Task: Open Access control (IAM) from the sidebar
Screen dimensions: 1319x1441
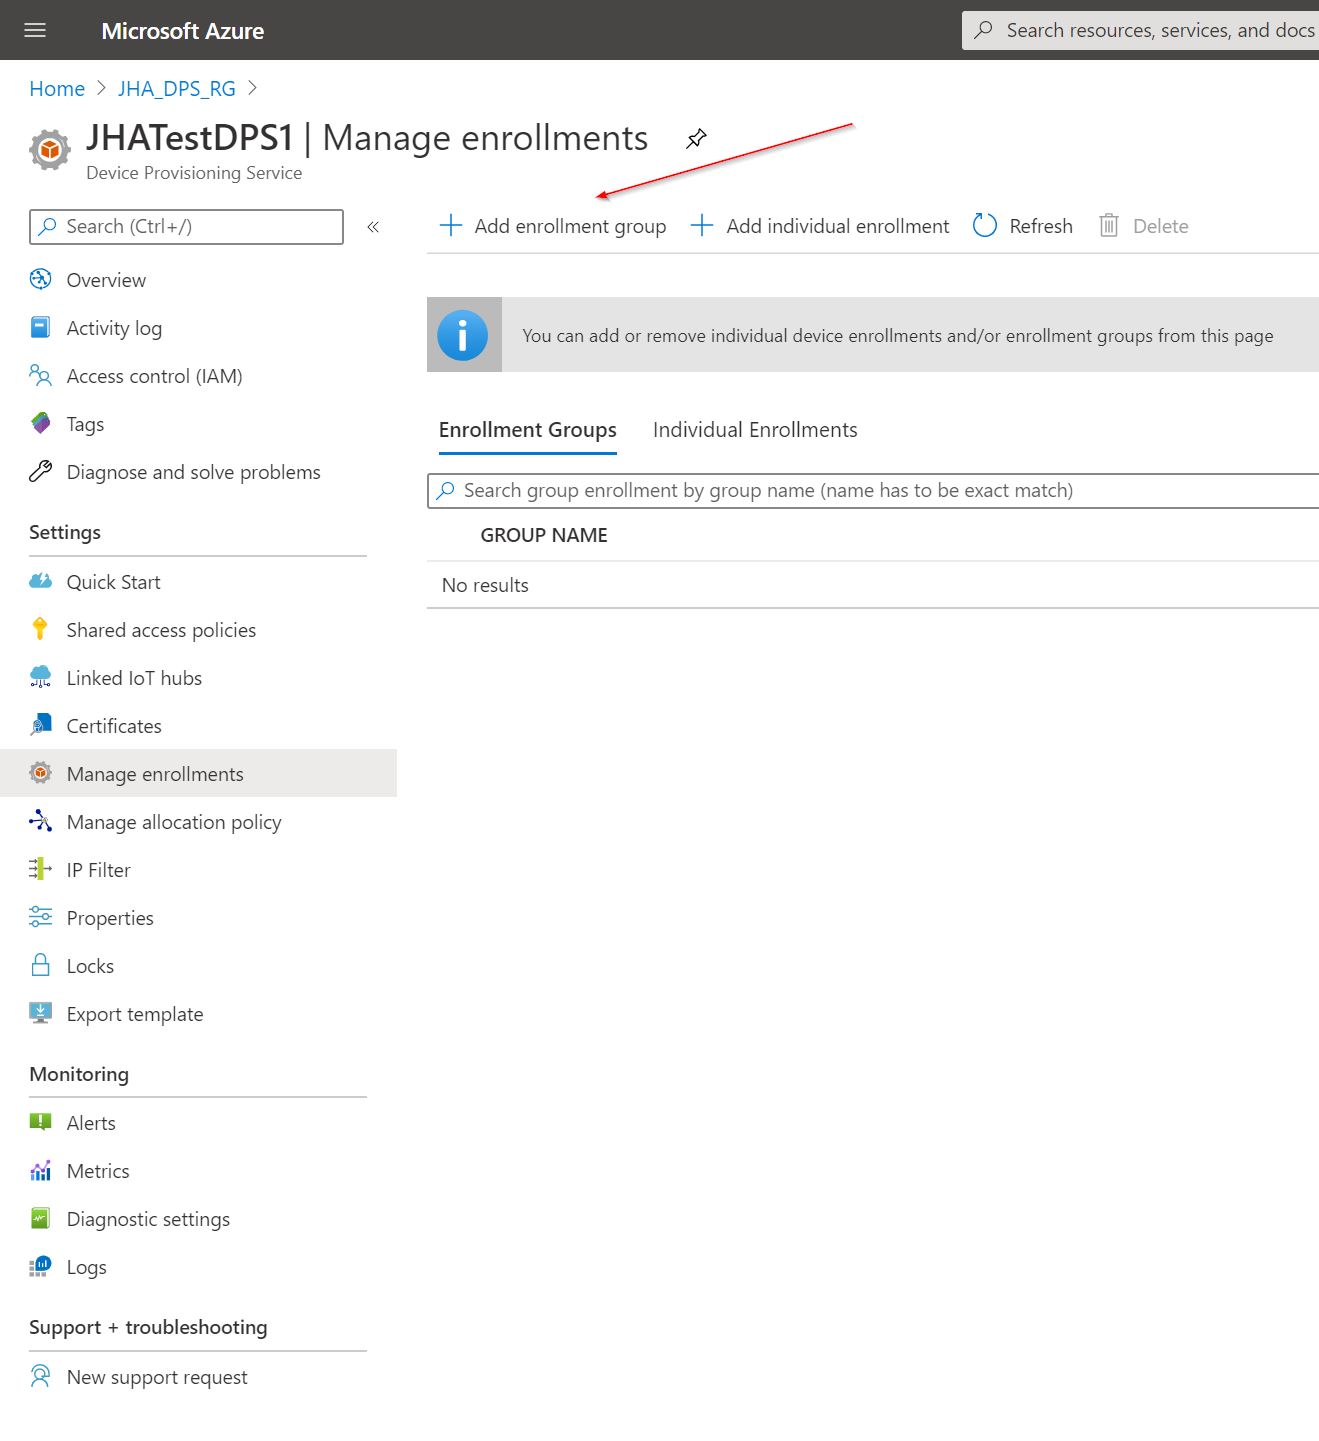Action: click(x=154, y=376)
